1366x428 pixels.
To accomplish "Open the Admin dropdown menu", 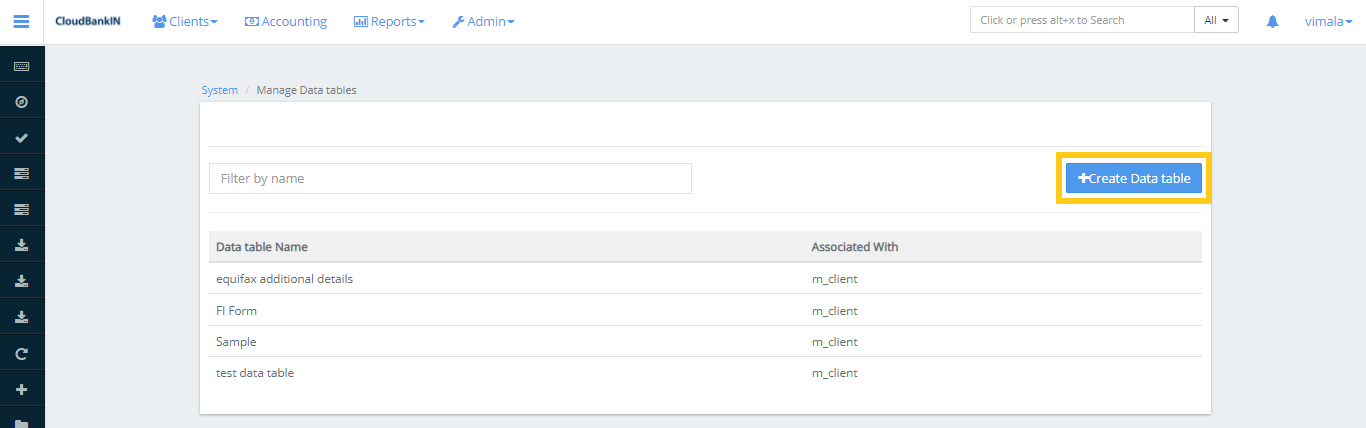I will click(483, 21).
